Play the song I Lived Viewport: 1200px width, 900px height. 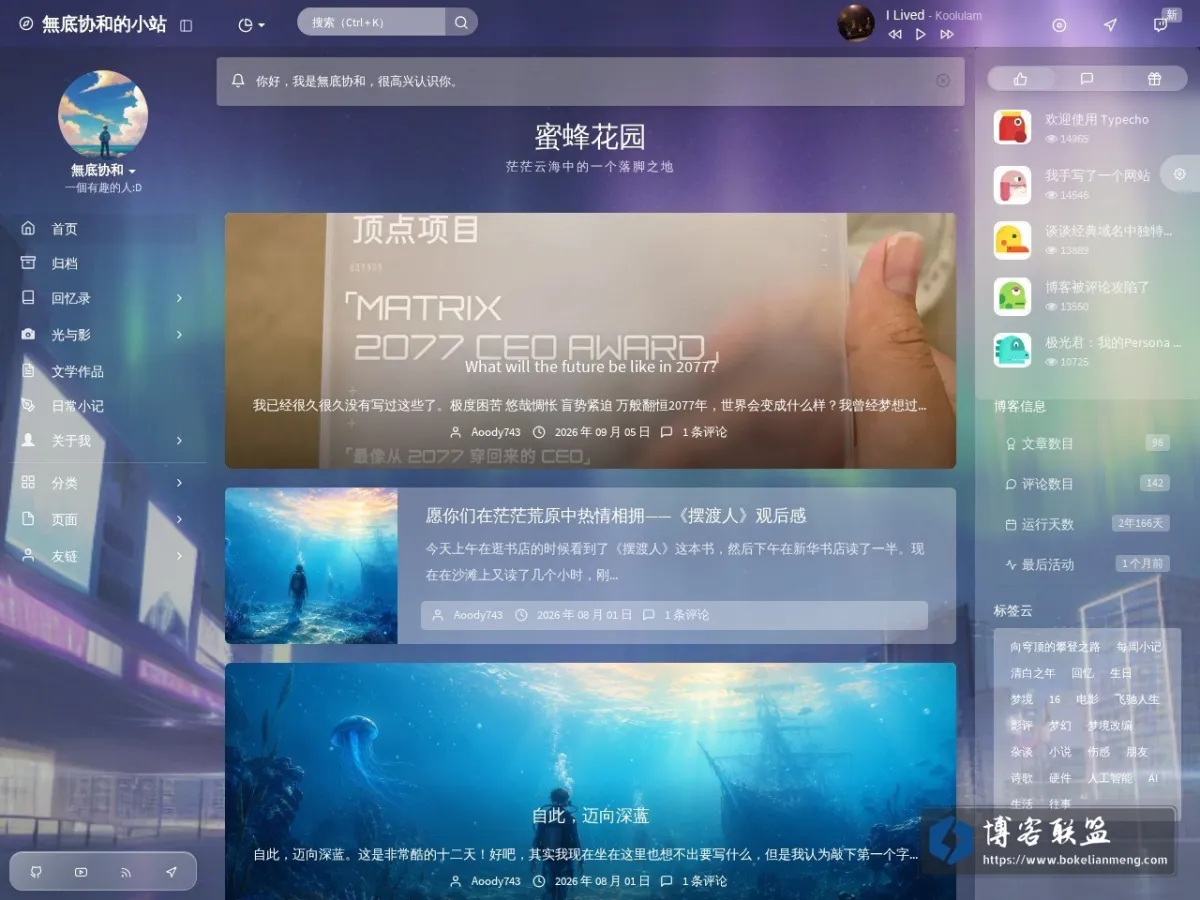tap(921, 34)
